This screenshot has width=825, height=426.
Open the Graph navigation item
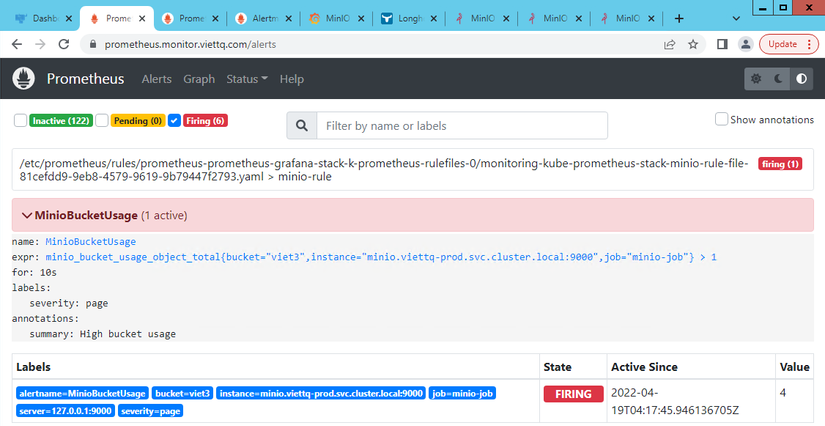199,79
